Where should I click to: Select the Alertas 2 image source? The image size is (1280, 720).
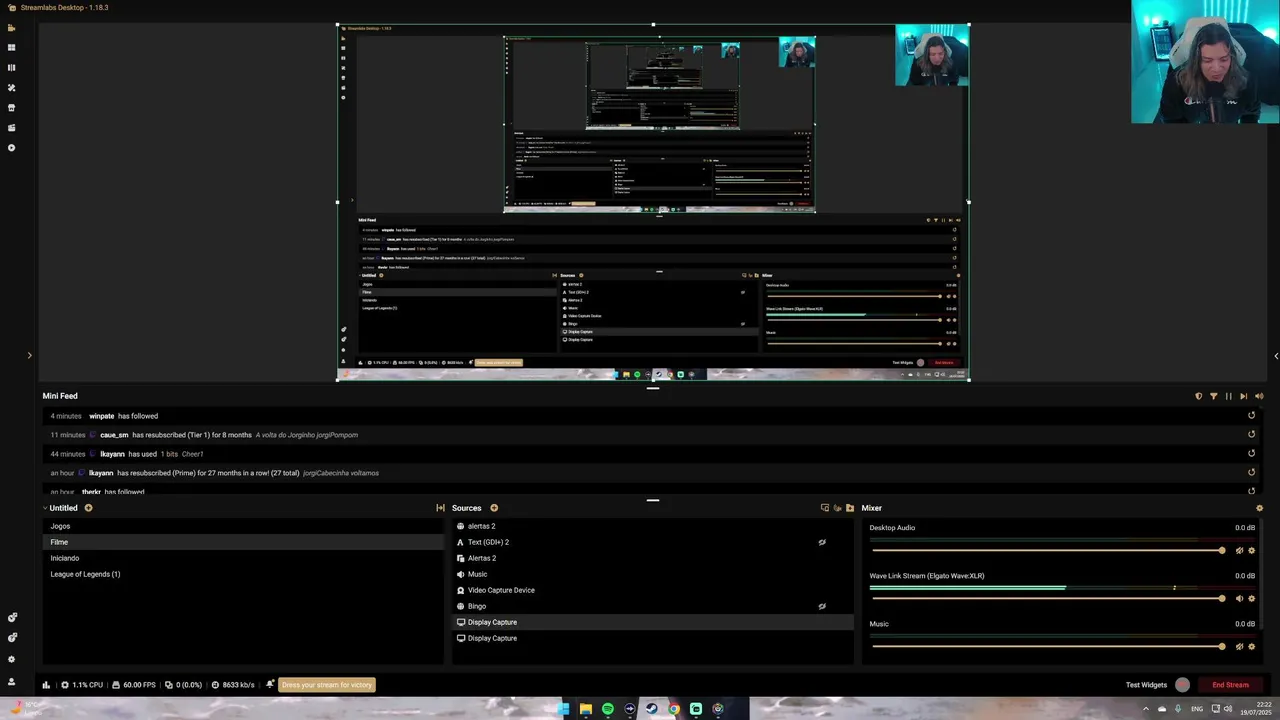[x=653, y=558]
